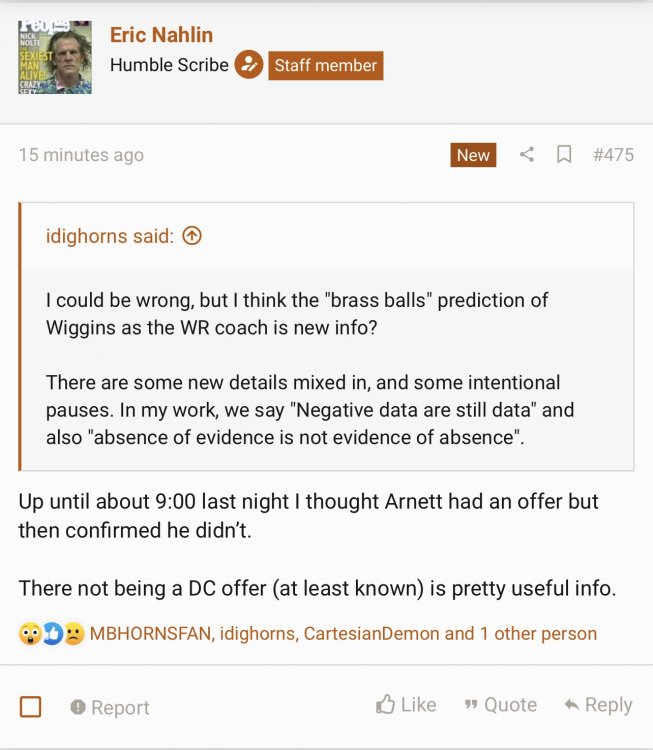Open MBHORNSFAN's profile from reactions list
The image size is (653, 750).
152,633
